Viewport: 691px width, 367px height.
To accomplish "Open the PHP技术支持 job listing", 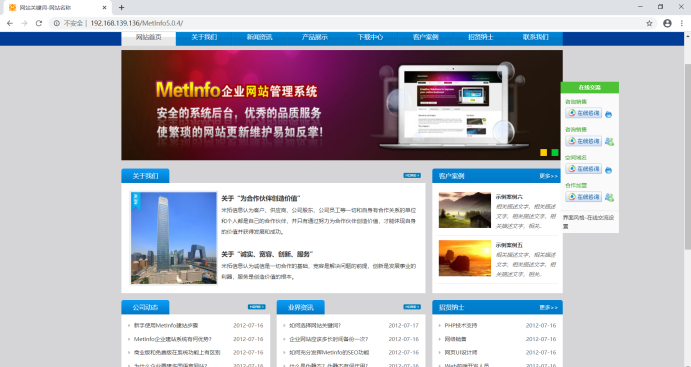I will (461, 326).
